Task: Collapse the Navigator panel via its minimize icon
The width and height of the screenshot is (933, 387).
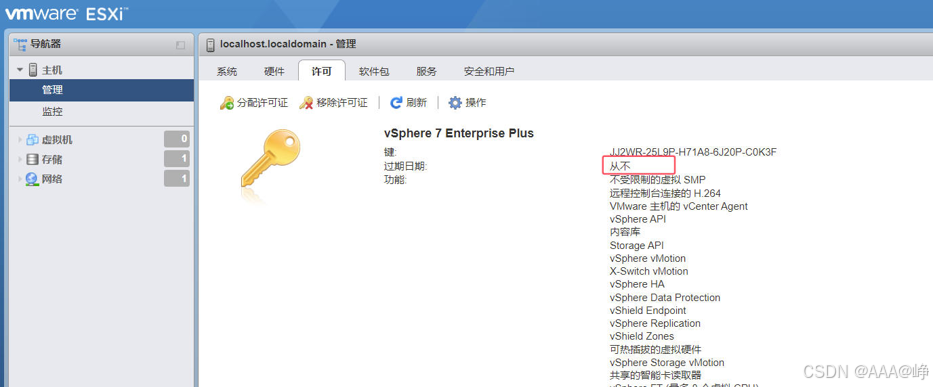Action: coord(180,45)
